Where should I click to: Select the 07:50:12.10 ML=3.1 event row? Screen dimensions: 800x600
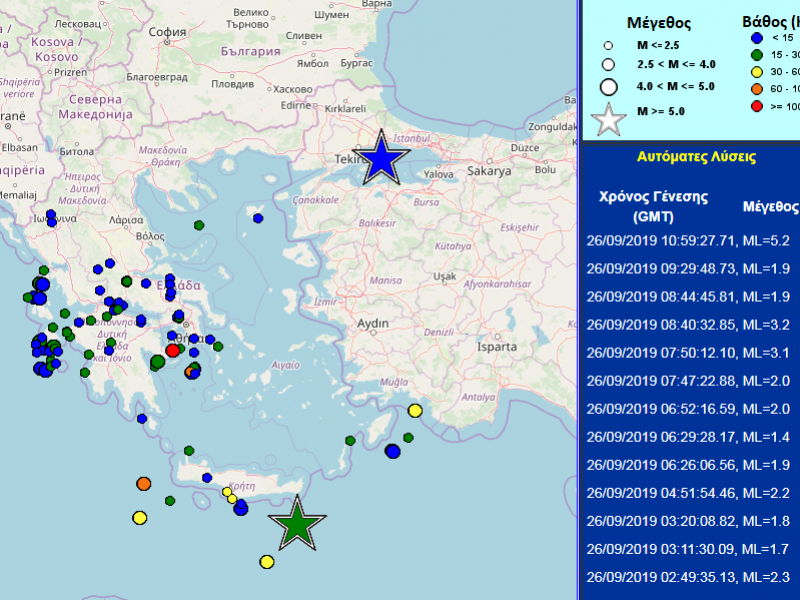[x=688, y=352]
